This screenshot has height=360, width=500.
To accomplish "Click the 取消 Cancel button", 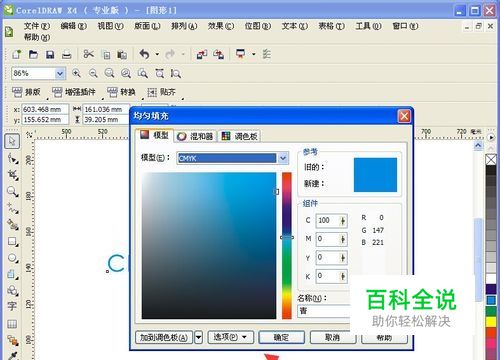I will coord(332,337).
